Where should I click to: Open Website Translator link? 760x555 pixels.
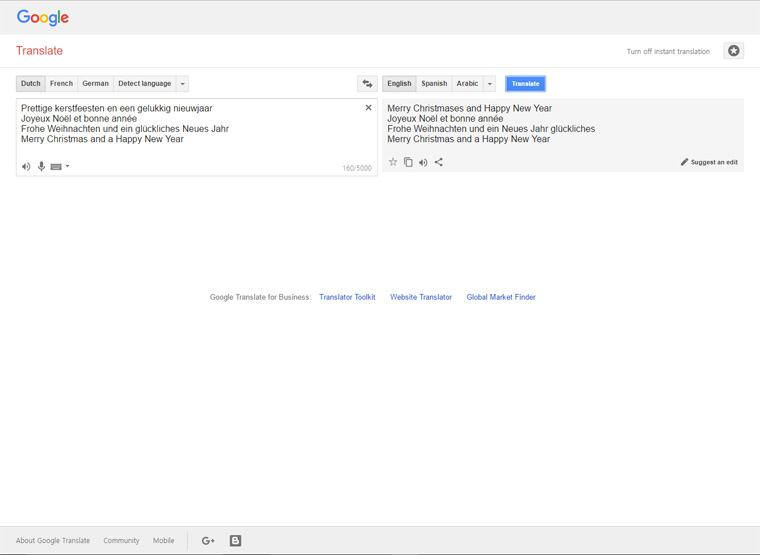pyautogui.click(x=421, y=297)
